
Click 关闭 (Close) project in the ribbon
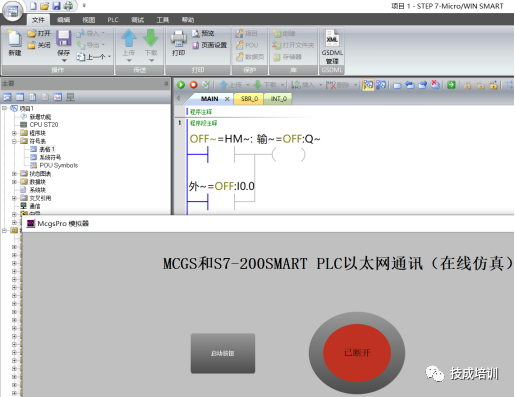39,45
